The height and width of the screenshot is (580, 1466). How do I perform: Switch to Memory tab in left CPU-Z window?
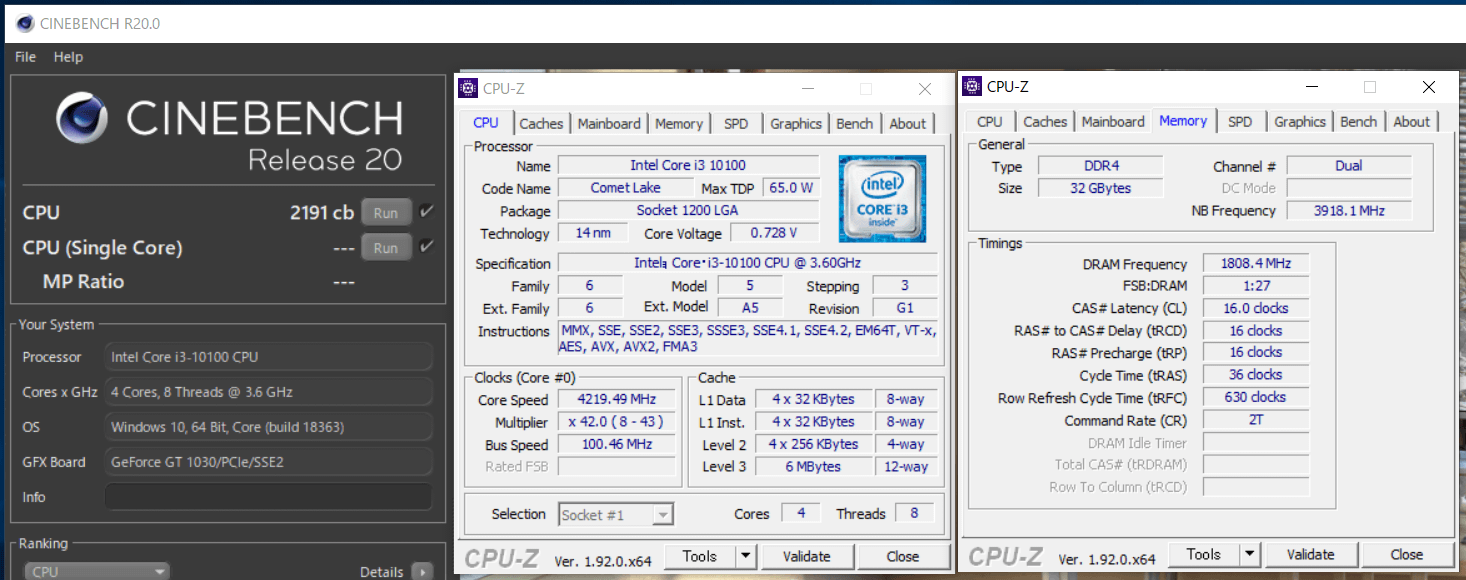pos(679,124)
